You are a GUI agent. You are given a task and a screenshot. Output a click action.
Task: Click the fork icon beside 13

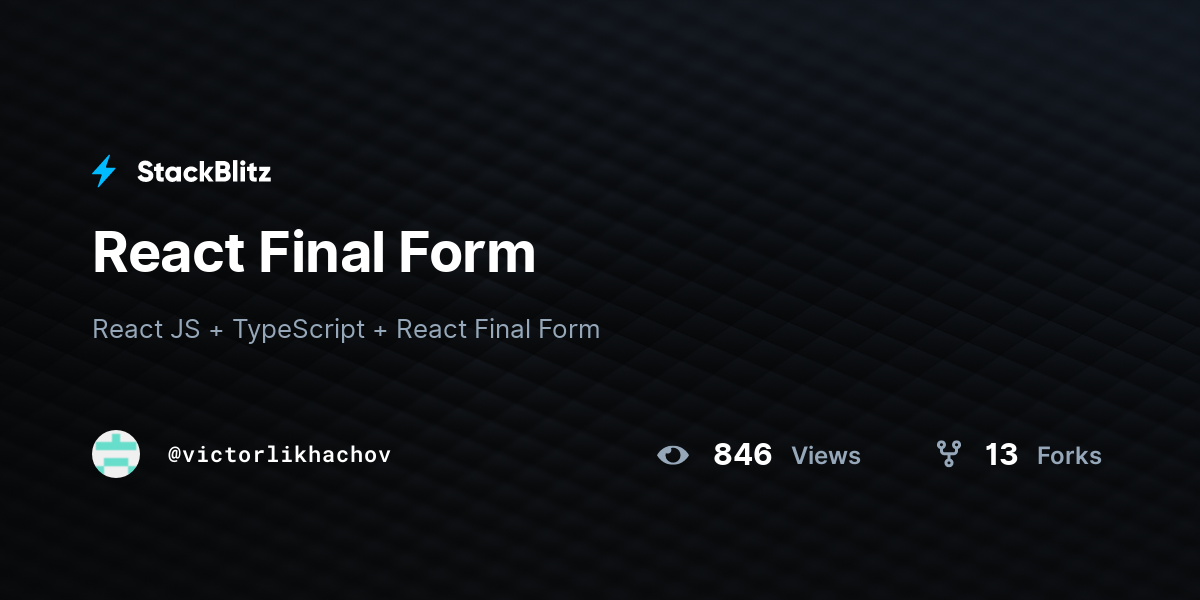[x=948, y=454]
